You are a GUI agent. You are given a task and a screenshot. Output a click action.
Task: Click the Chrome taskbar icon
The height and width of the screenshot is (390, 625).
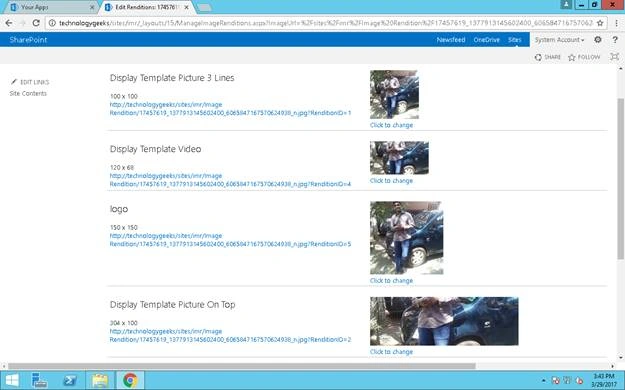click(130, 380)
